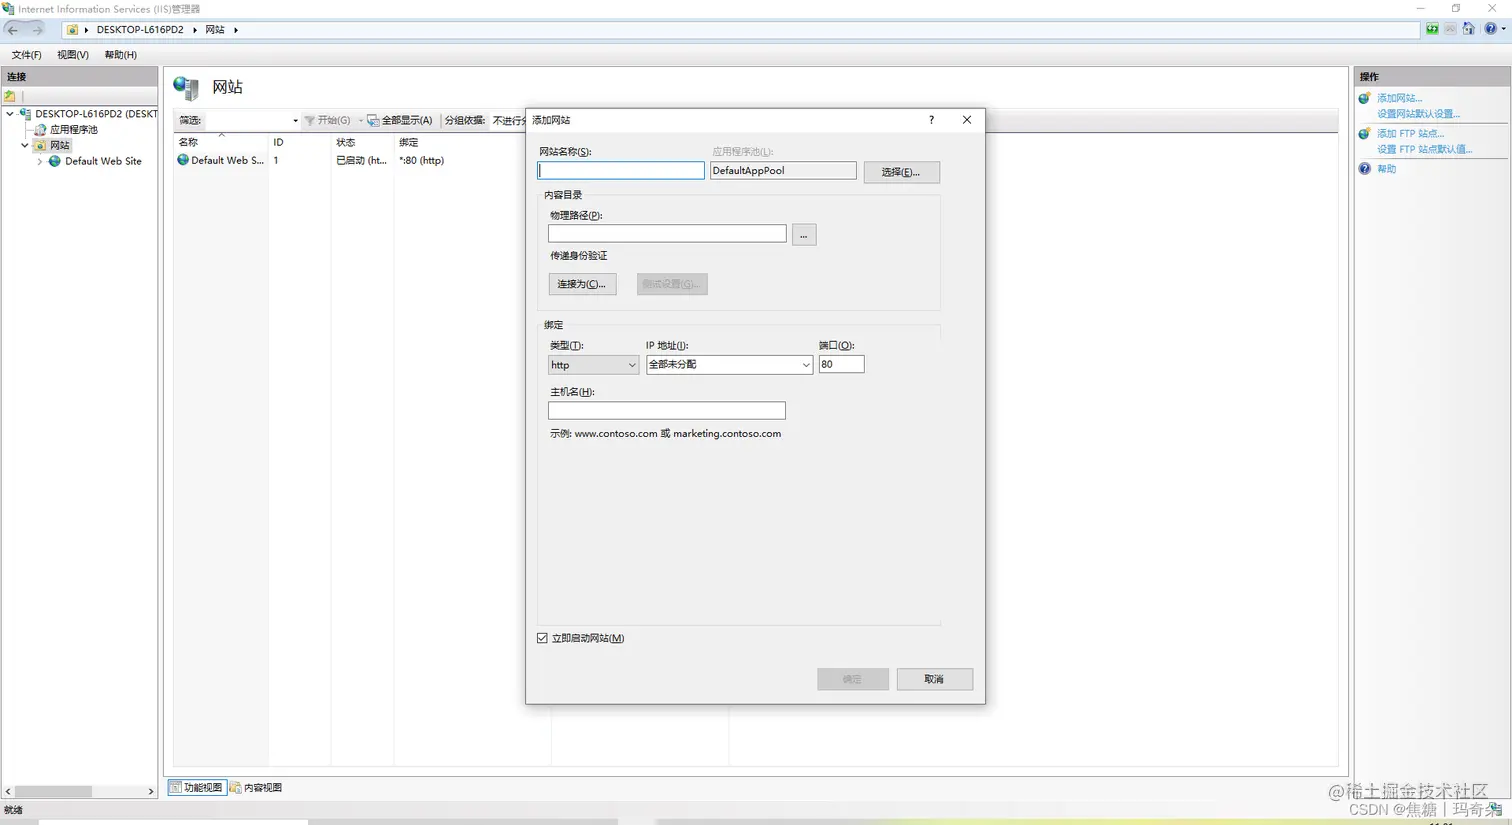
Task: Click the green refresh page icon
Action: click(x=1432, y=29)
